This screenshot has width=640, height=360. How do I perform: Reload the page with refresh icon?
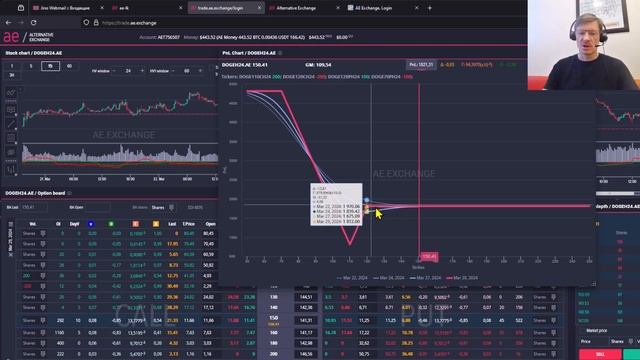coord(34,23)
